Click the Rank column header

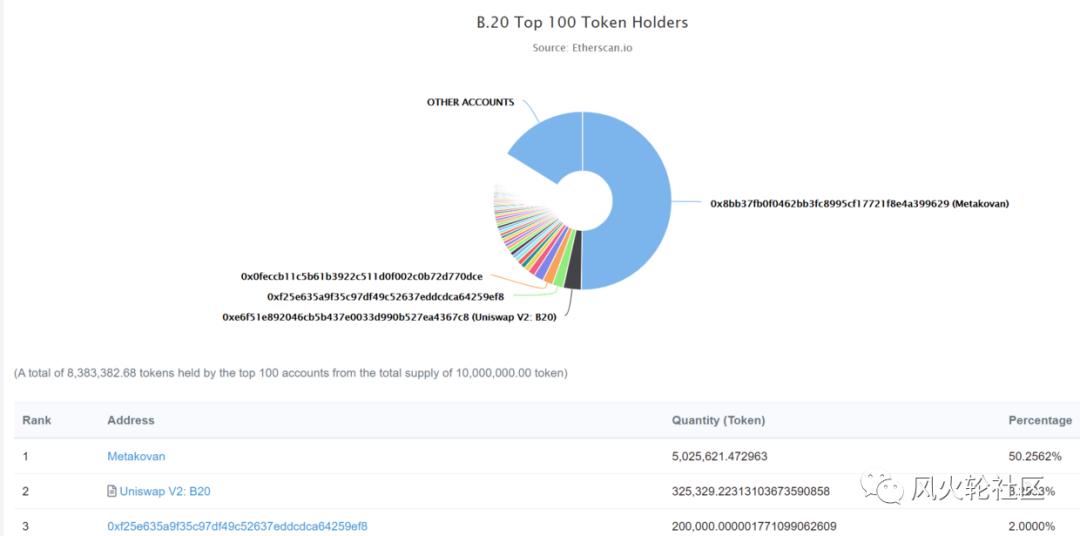tap(37, 420)
